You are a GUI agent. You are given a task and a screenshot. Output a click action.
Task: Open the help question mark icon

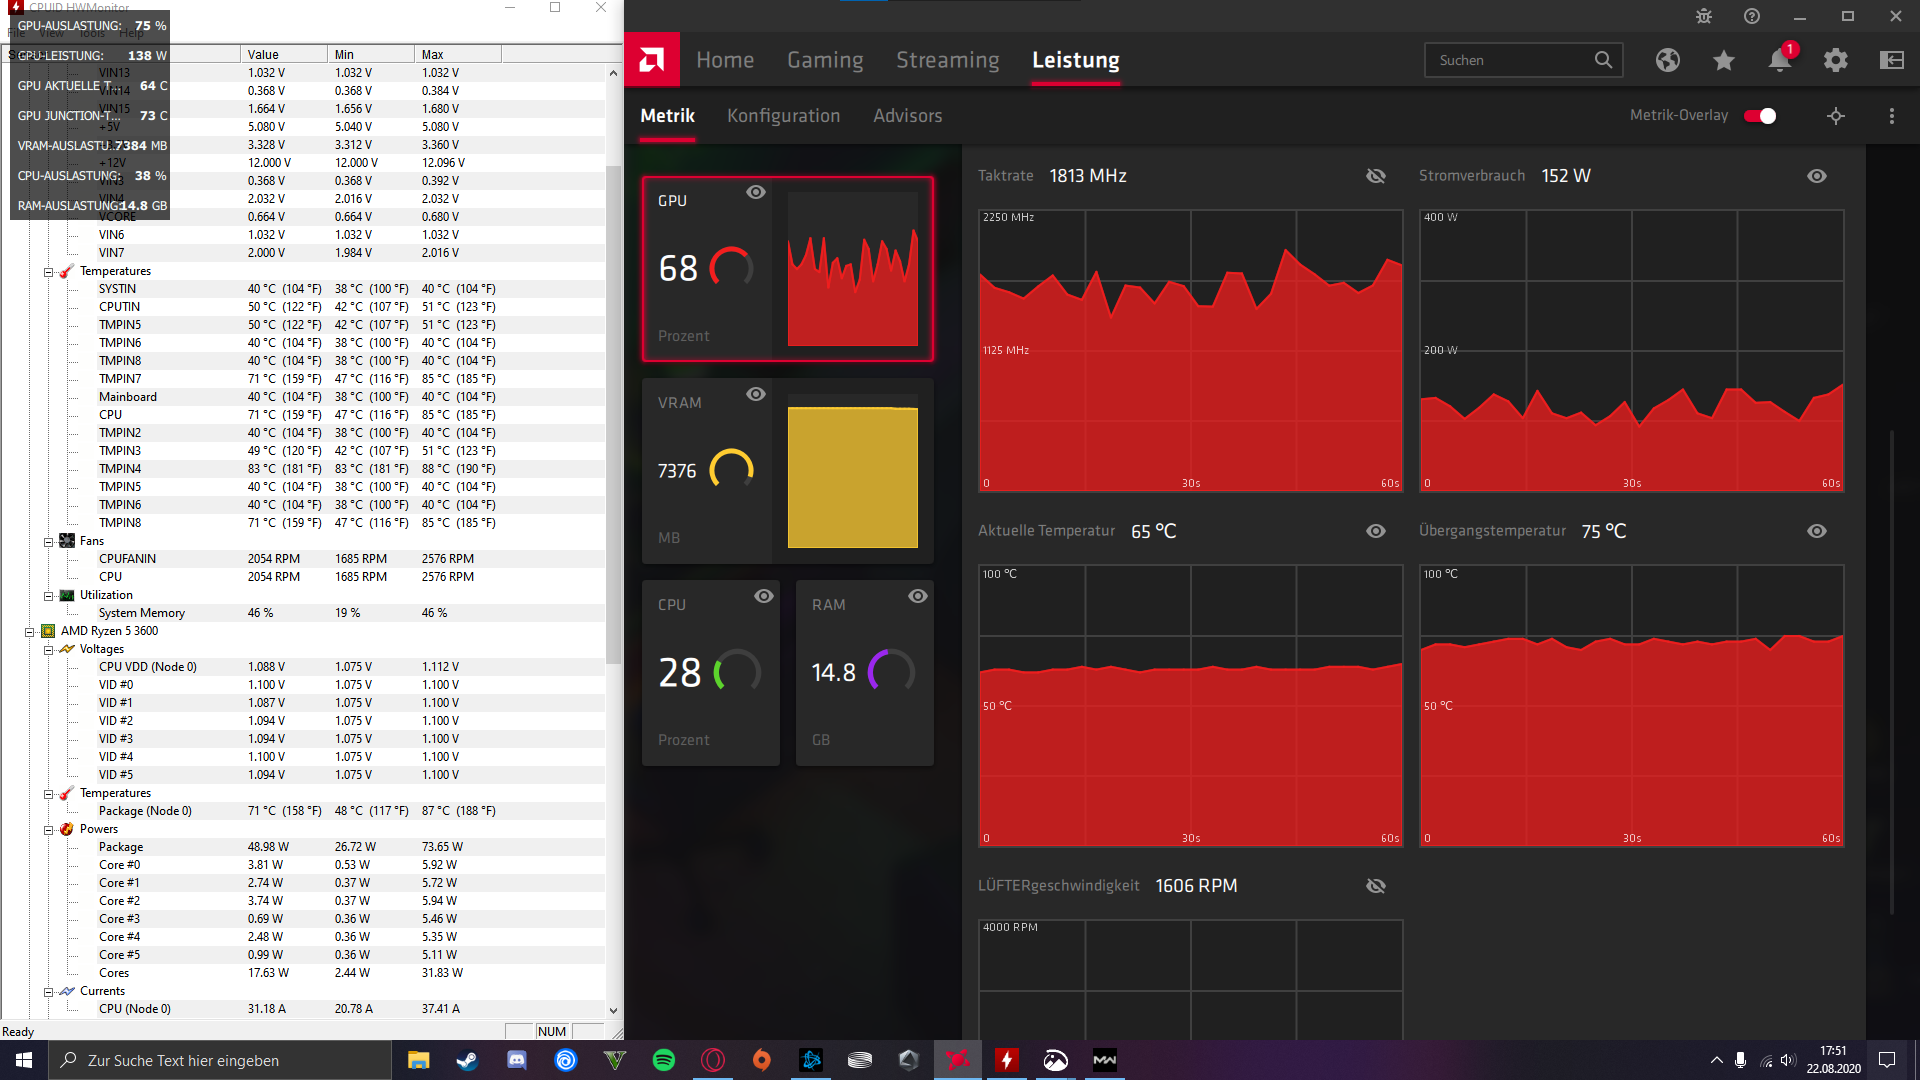click(1752, 16)
